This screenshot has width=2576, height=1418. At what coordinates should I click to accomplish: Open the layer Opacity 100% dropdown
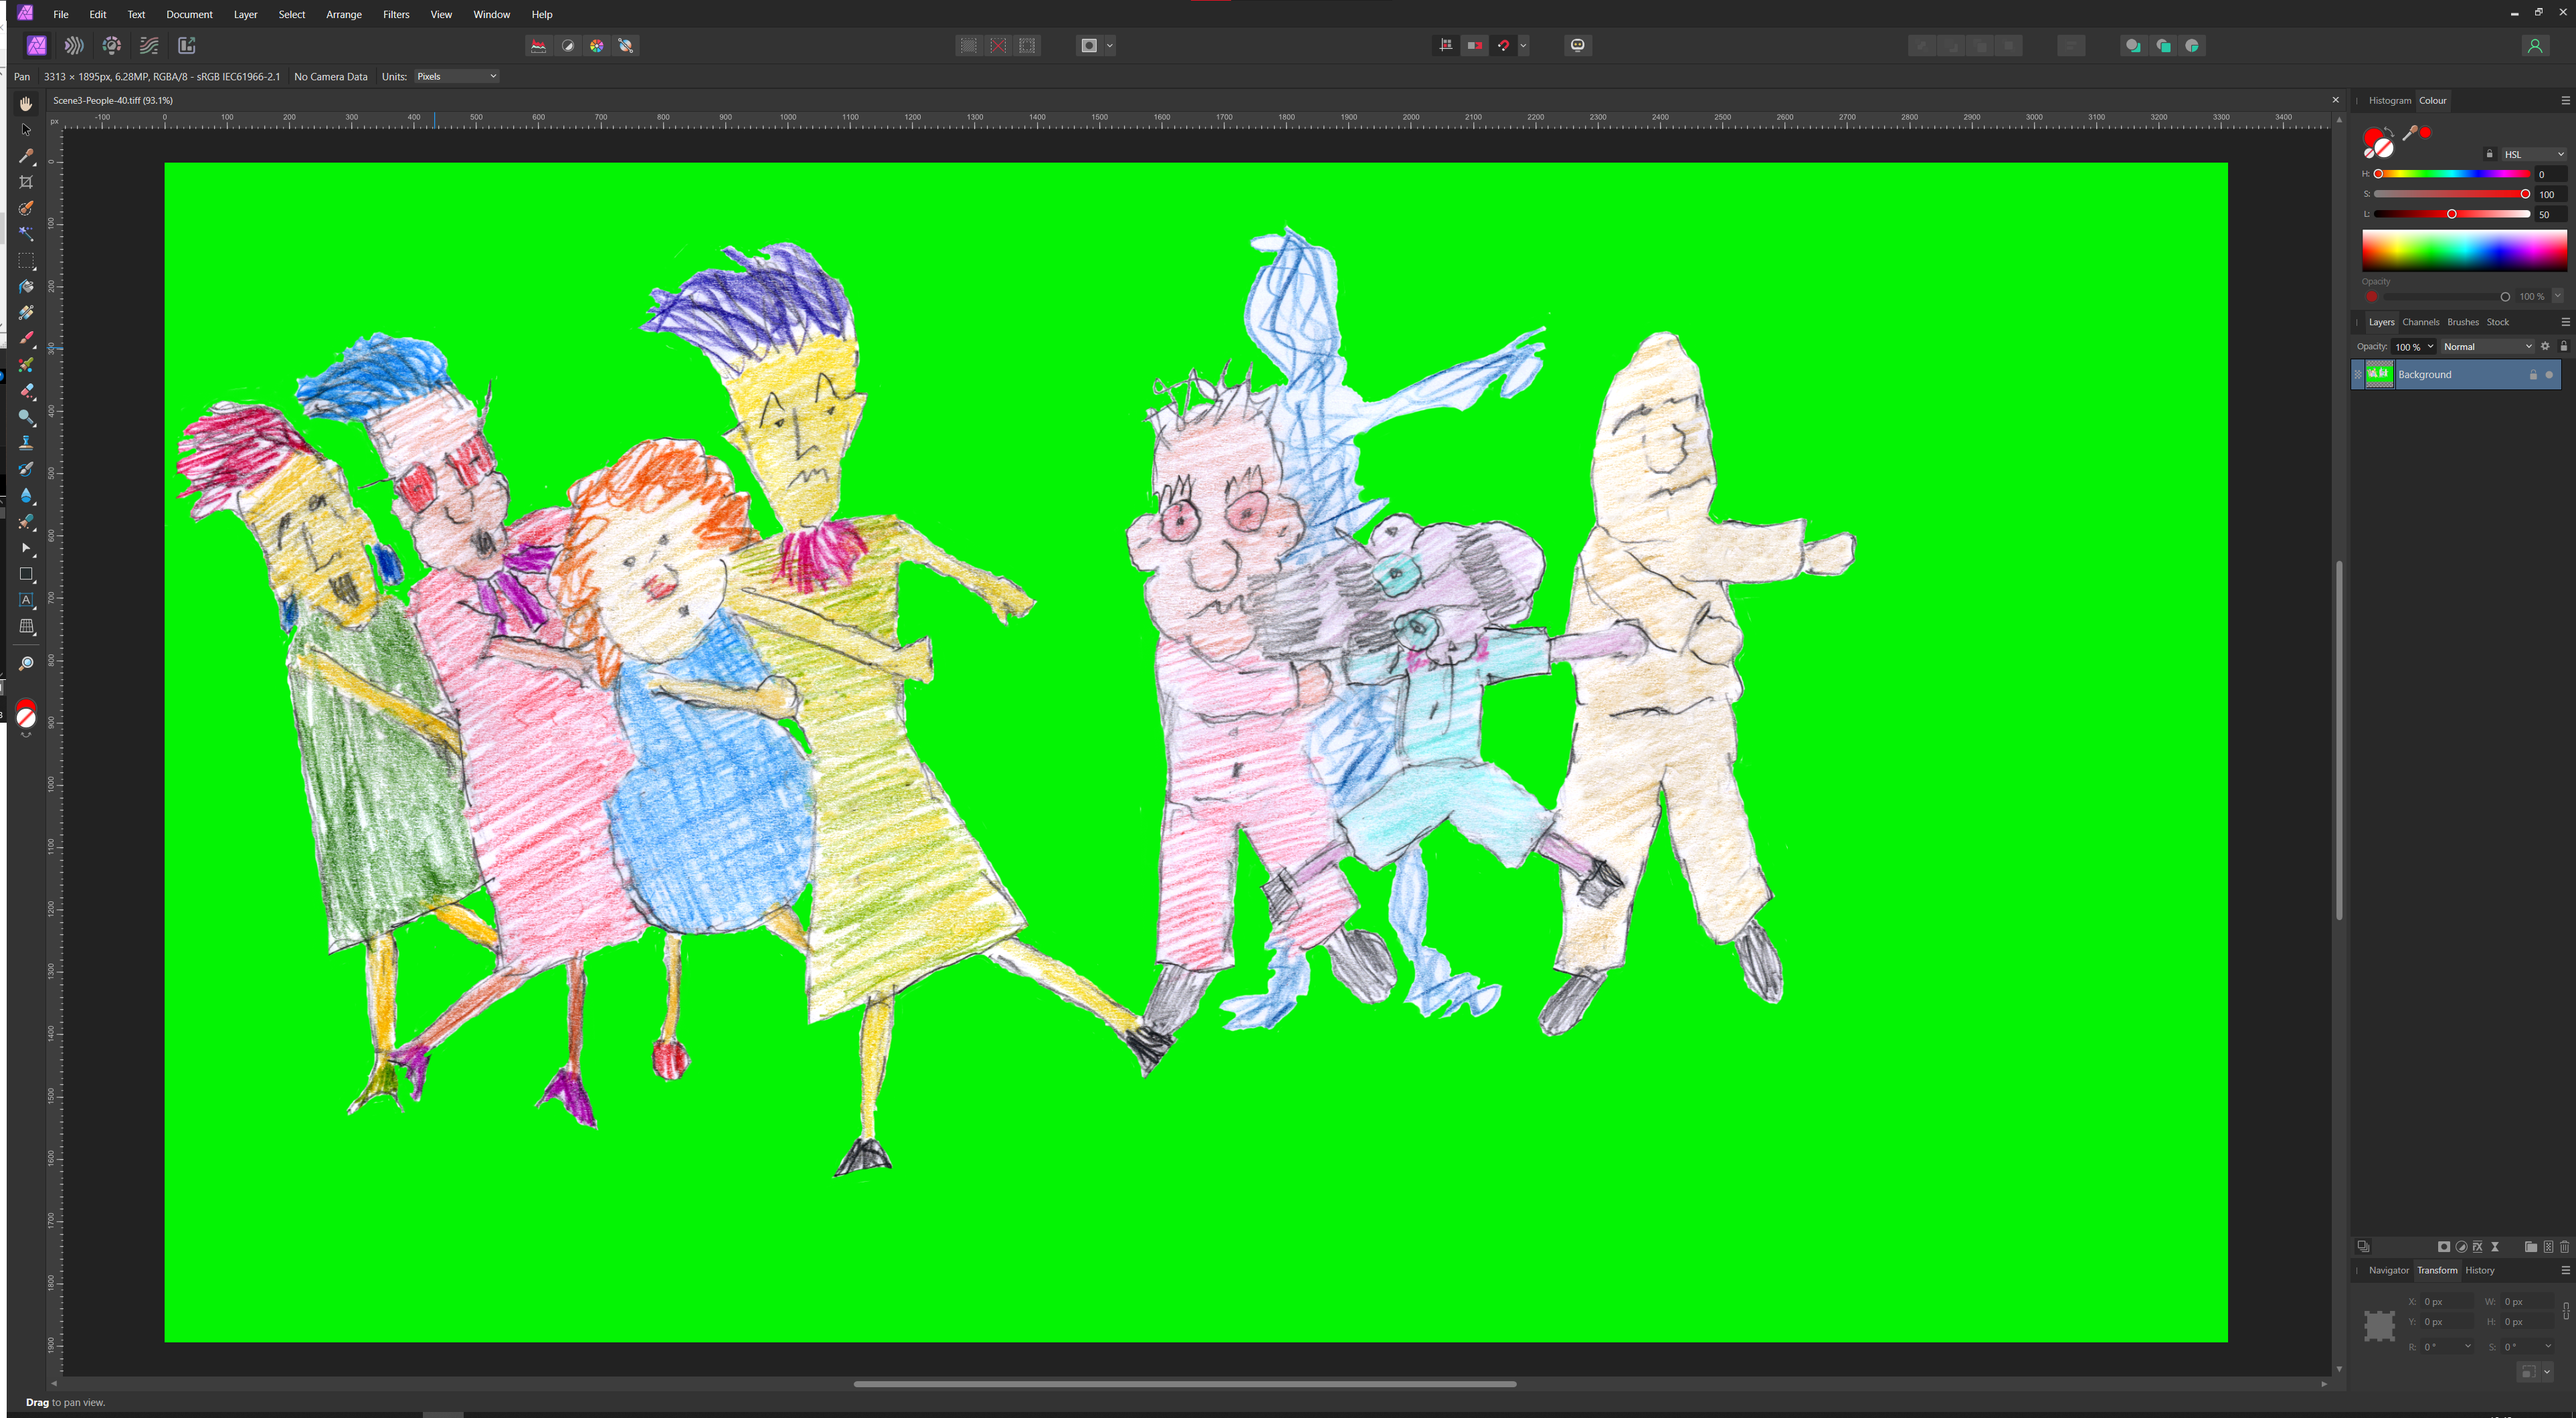coord(2430,346)
